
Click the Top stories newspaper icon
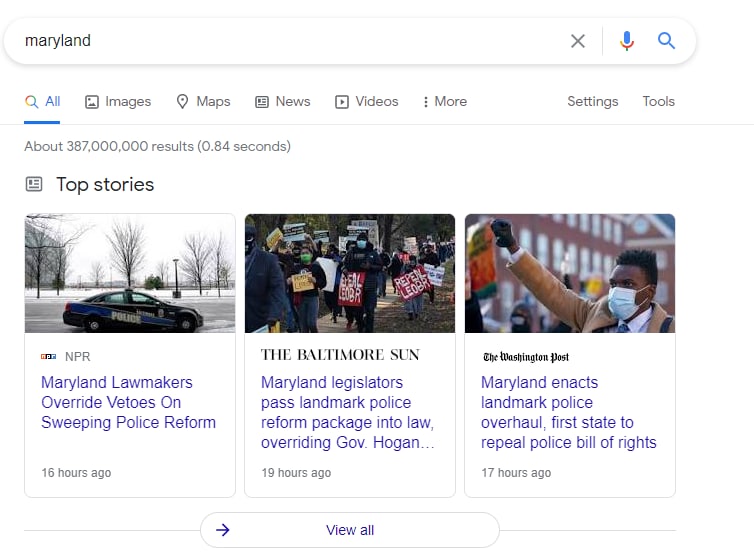tap(34, 184)
